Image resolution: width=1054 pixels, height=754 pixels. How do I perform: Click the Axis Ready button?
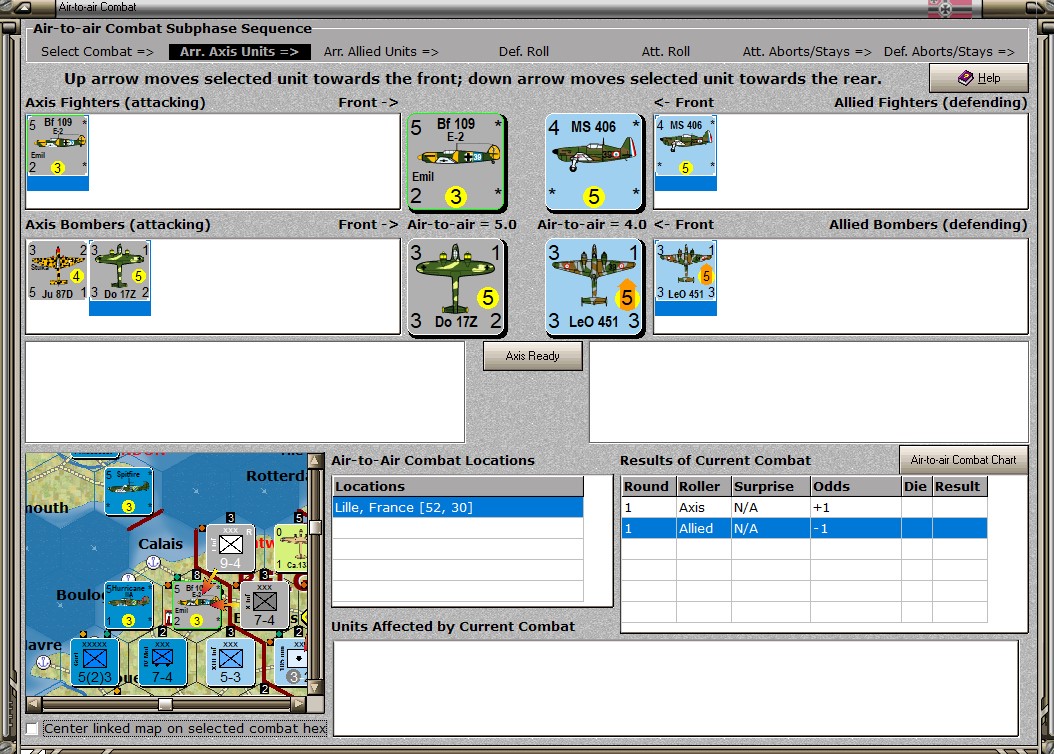coord(532,356)
